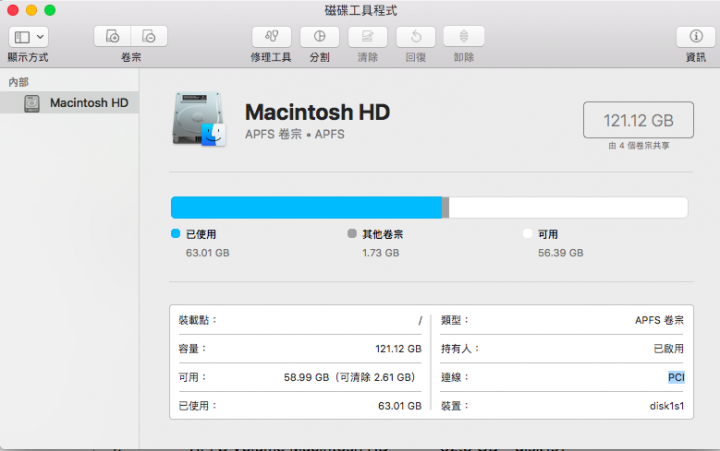Click the blue used-space portion of bar
Viewport: 720px width, 451px height.
click(x=306, y=208)
